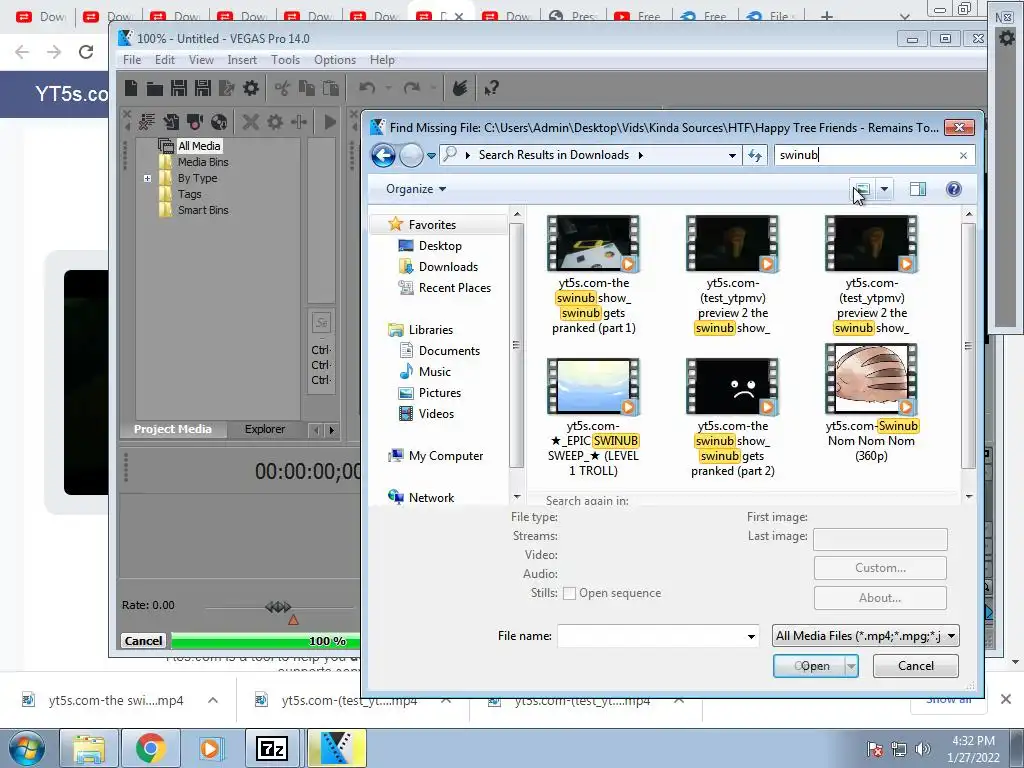
Task: Click the search field containing swinub
Action: click(x=866, y=155)
